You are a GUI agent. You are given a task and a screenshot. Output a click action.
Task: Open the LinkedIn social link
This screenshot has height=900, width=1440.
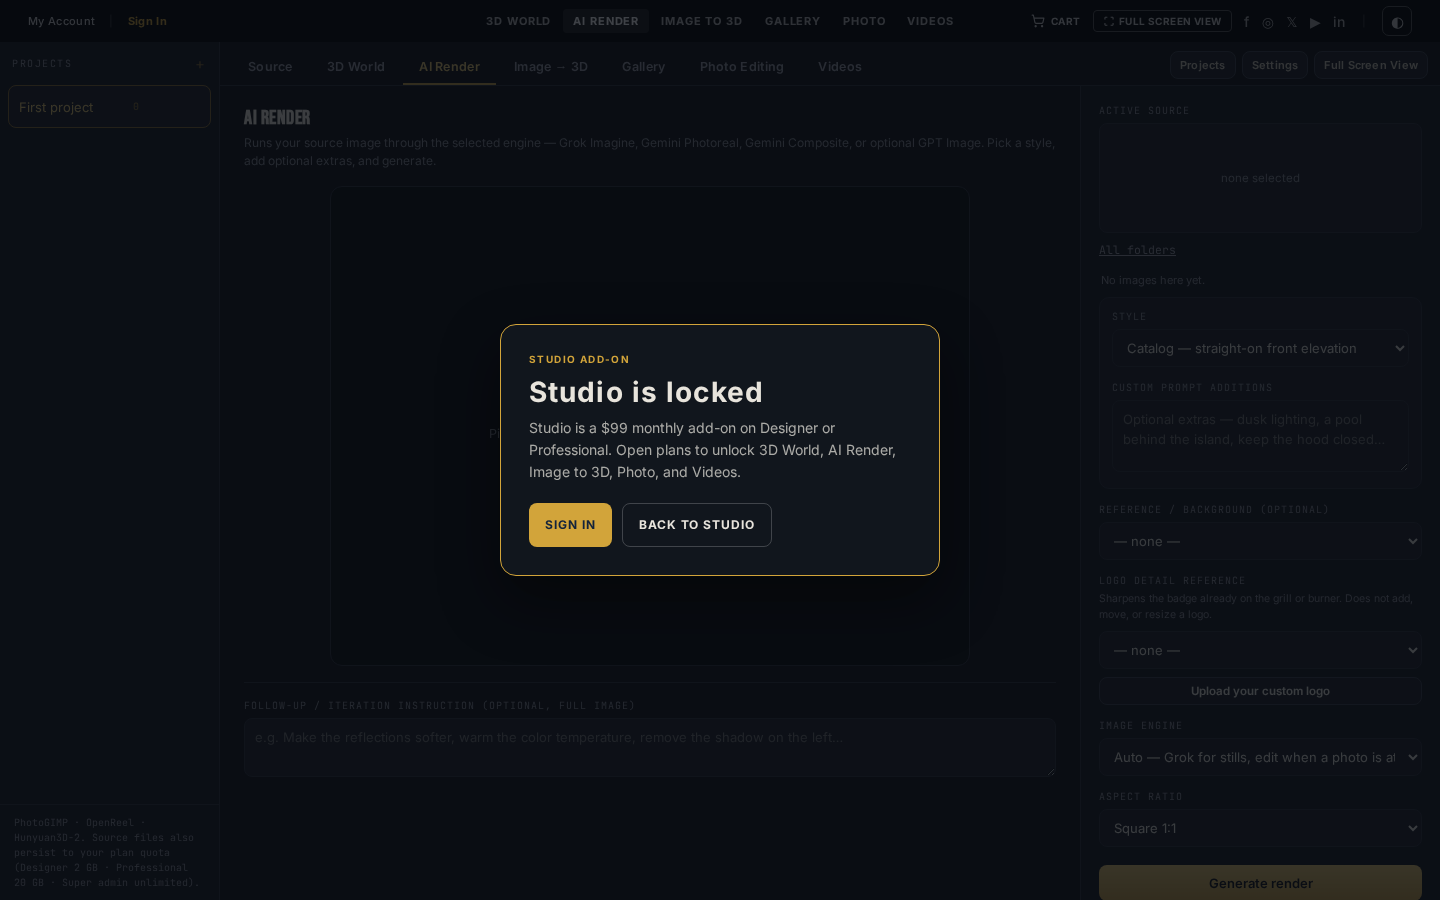(1339, 22)
